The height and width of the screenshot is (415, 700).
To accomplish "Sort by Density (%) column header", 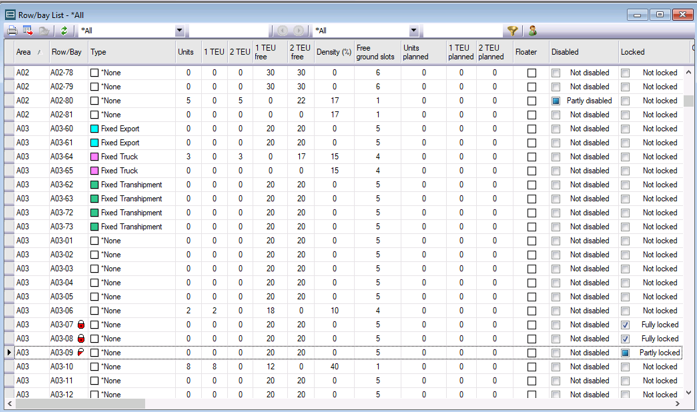I will point(333,52).
